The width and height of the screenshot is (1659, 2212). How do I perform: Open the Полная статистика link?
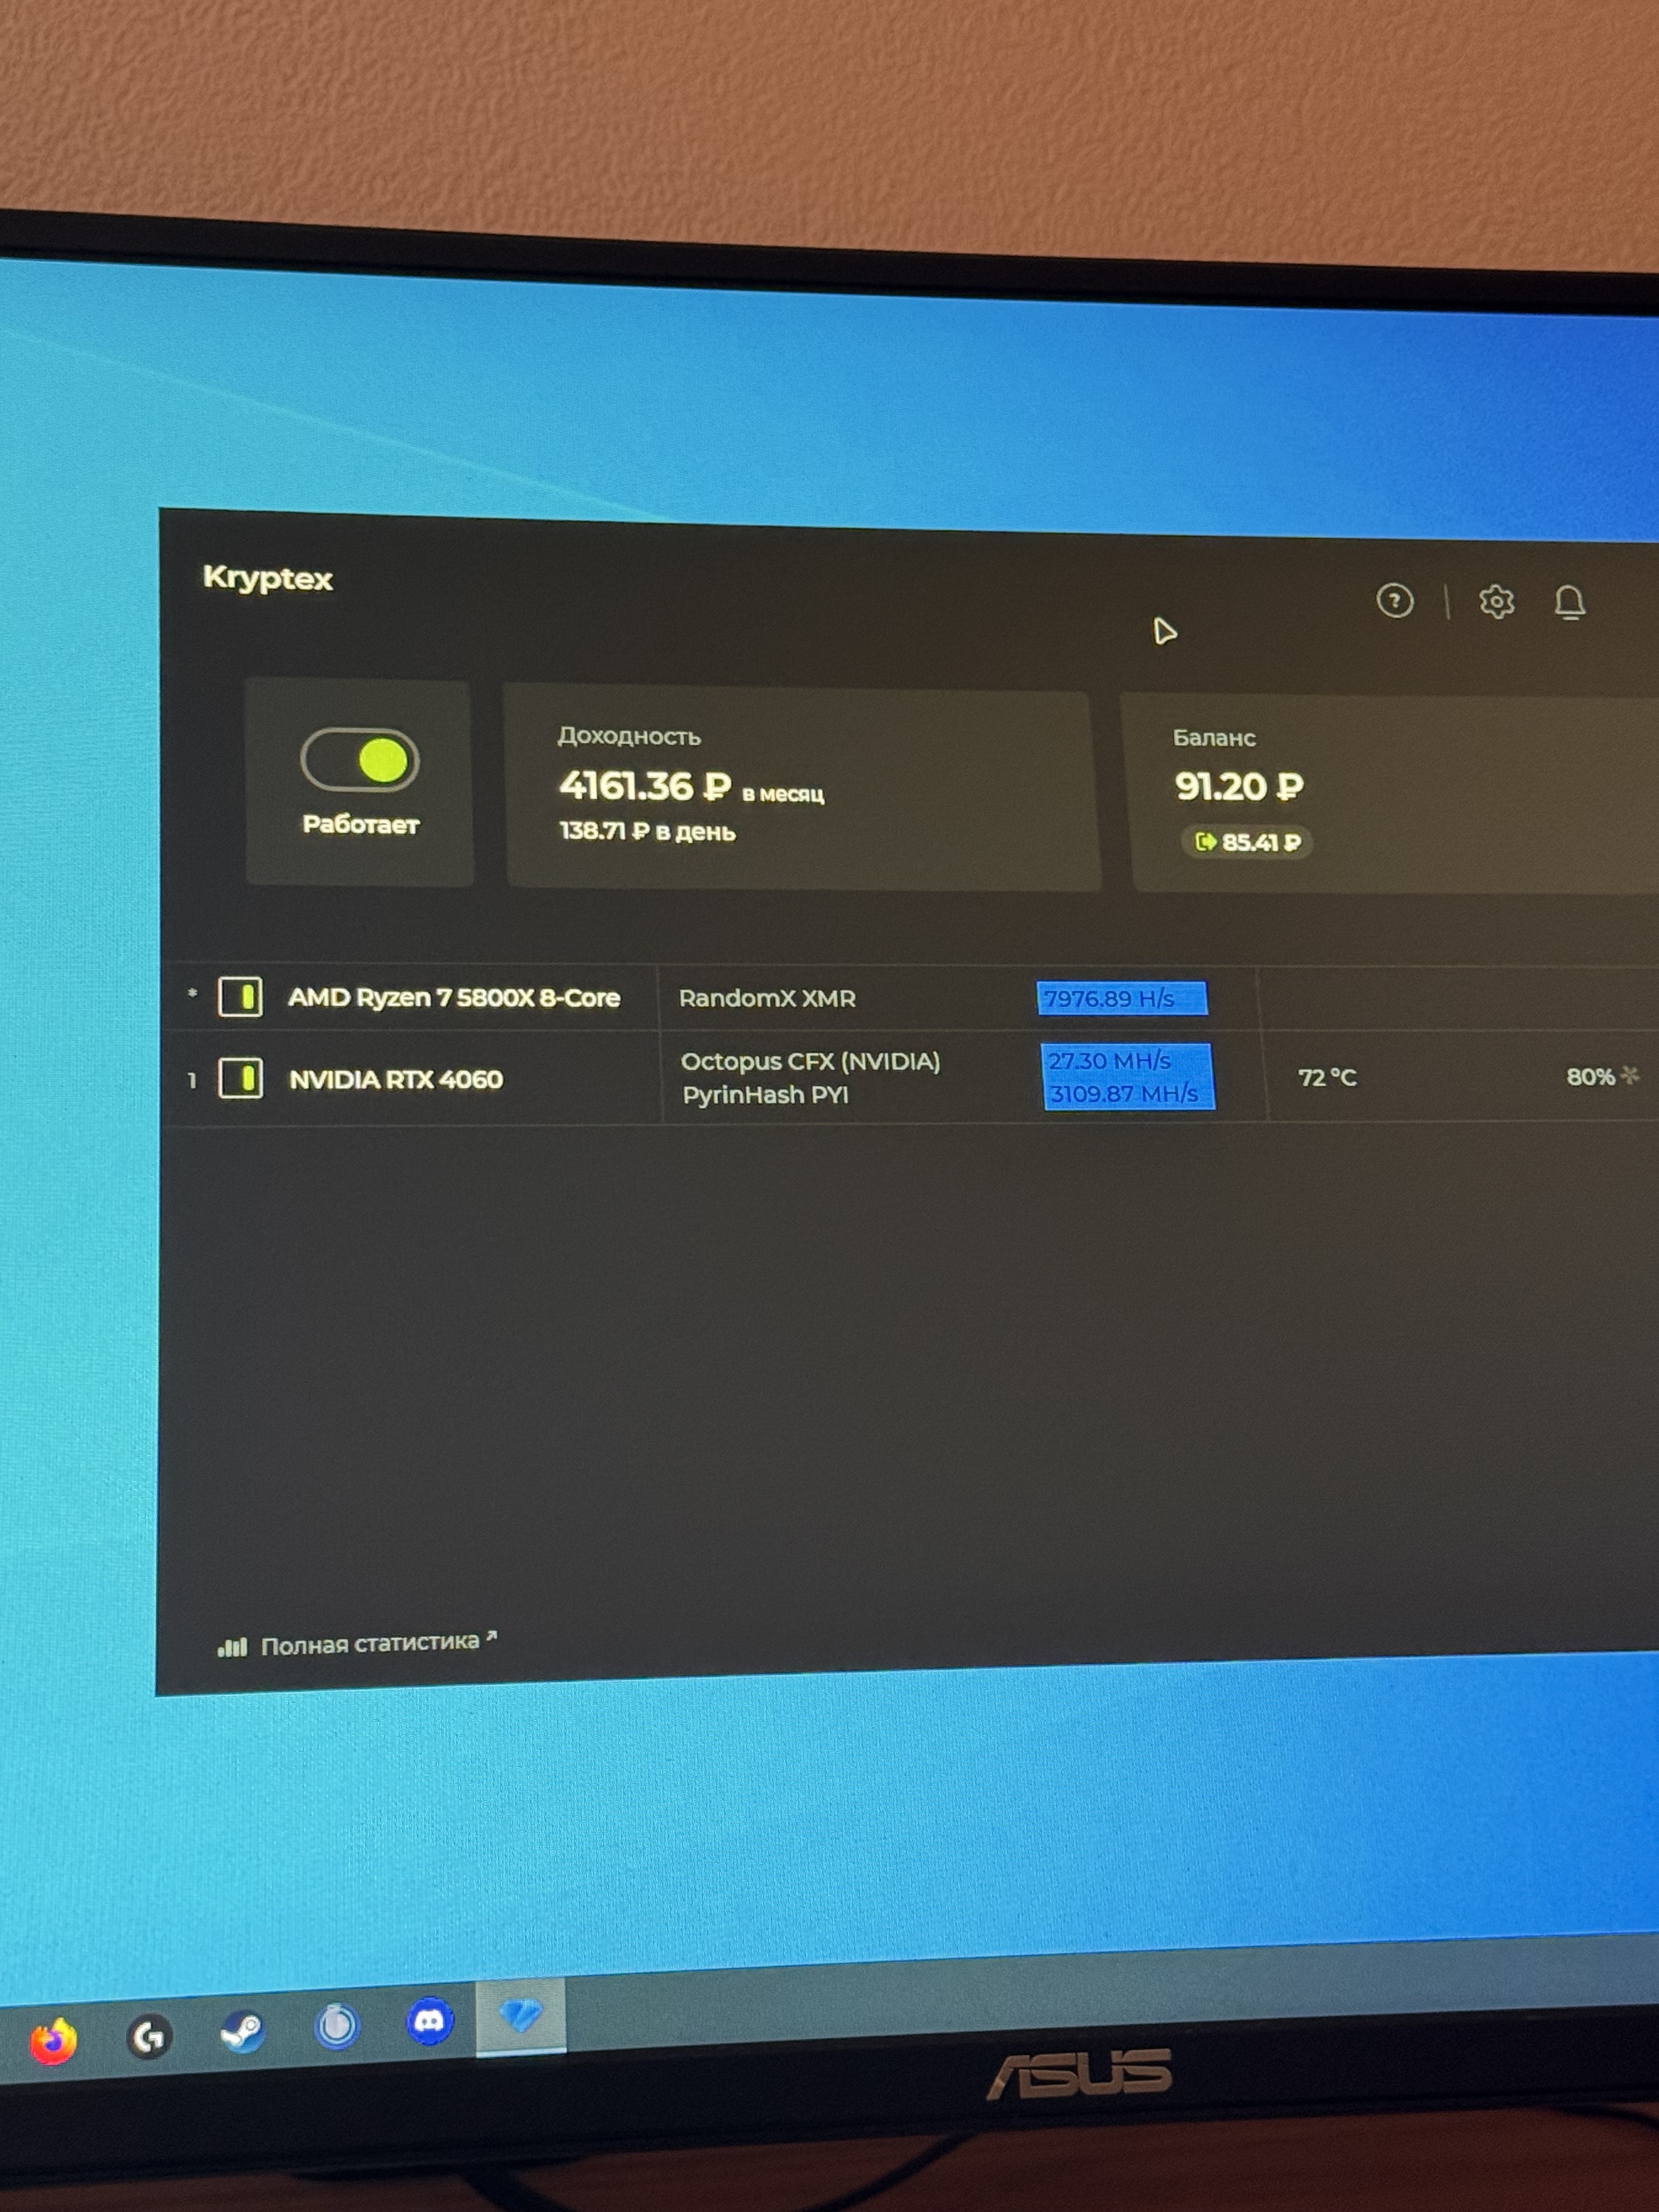coord(378,1643)
